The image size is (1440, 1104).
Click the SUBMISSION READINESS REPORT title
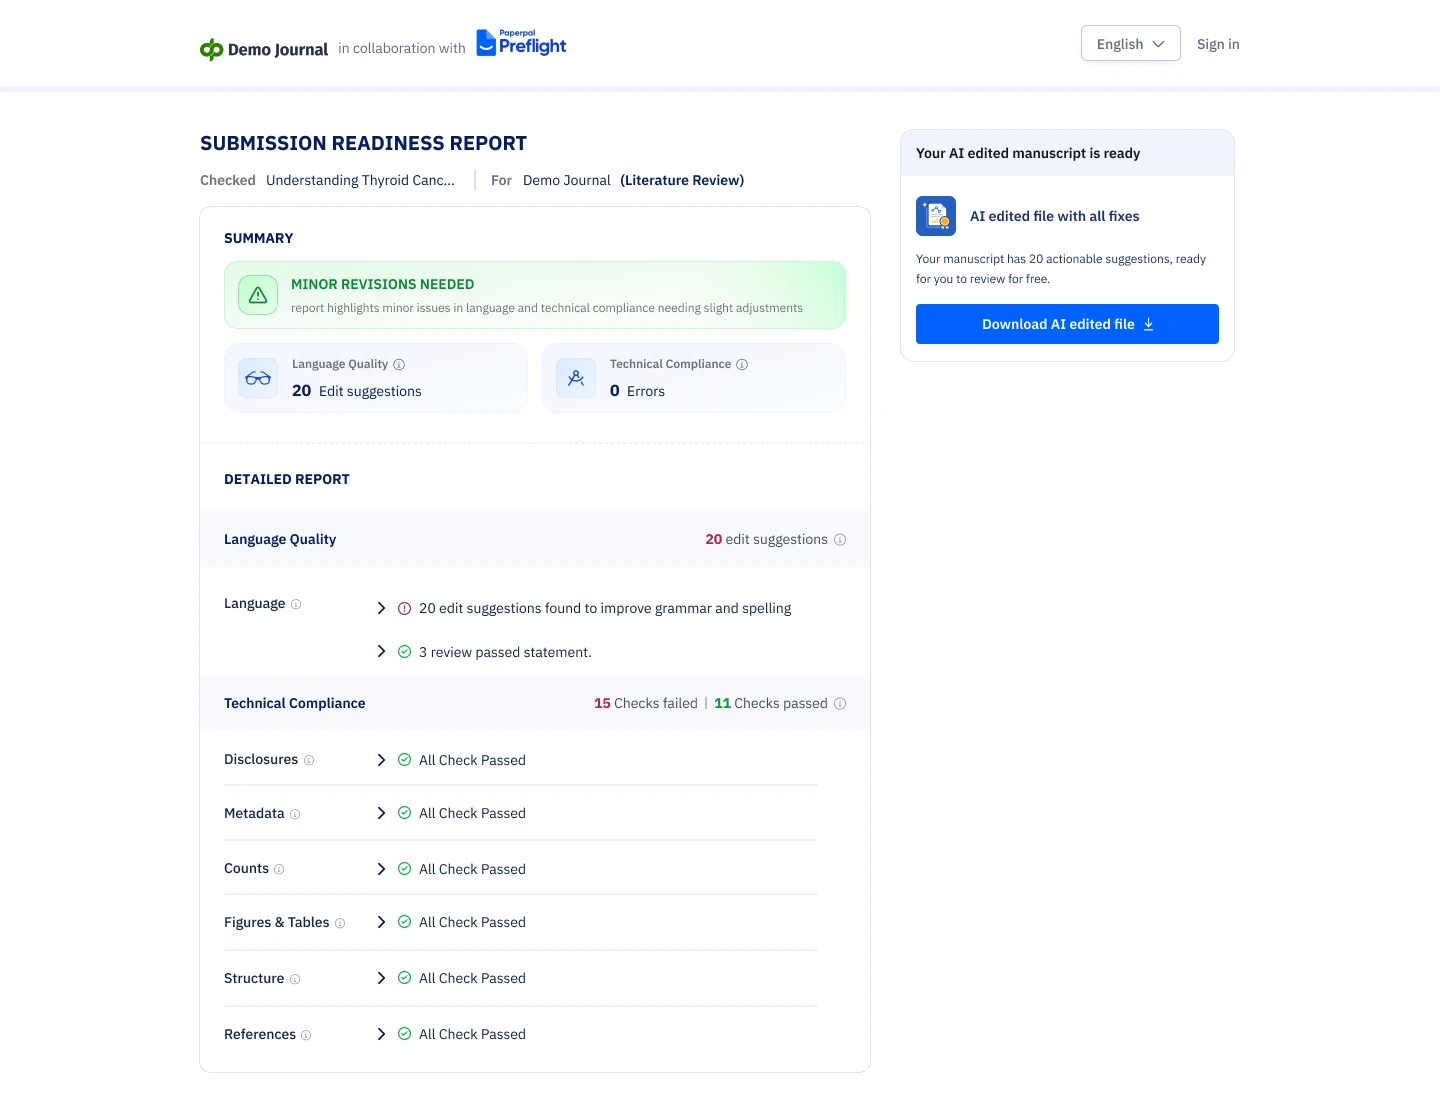[364, 143]
